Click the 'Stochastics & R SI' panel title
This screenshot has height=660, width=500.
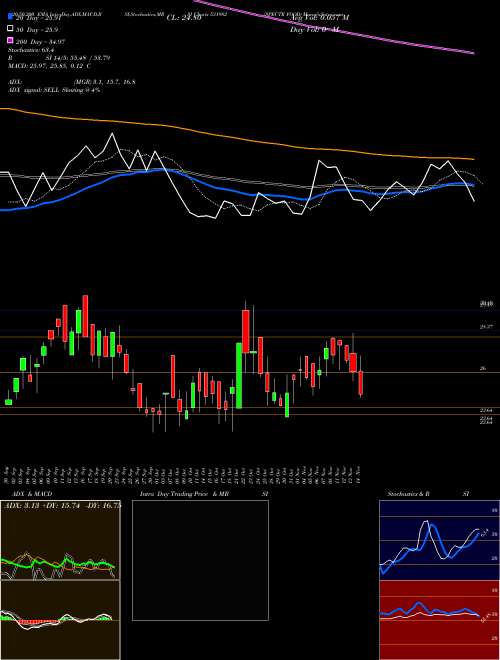click(x=428, y=494)
